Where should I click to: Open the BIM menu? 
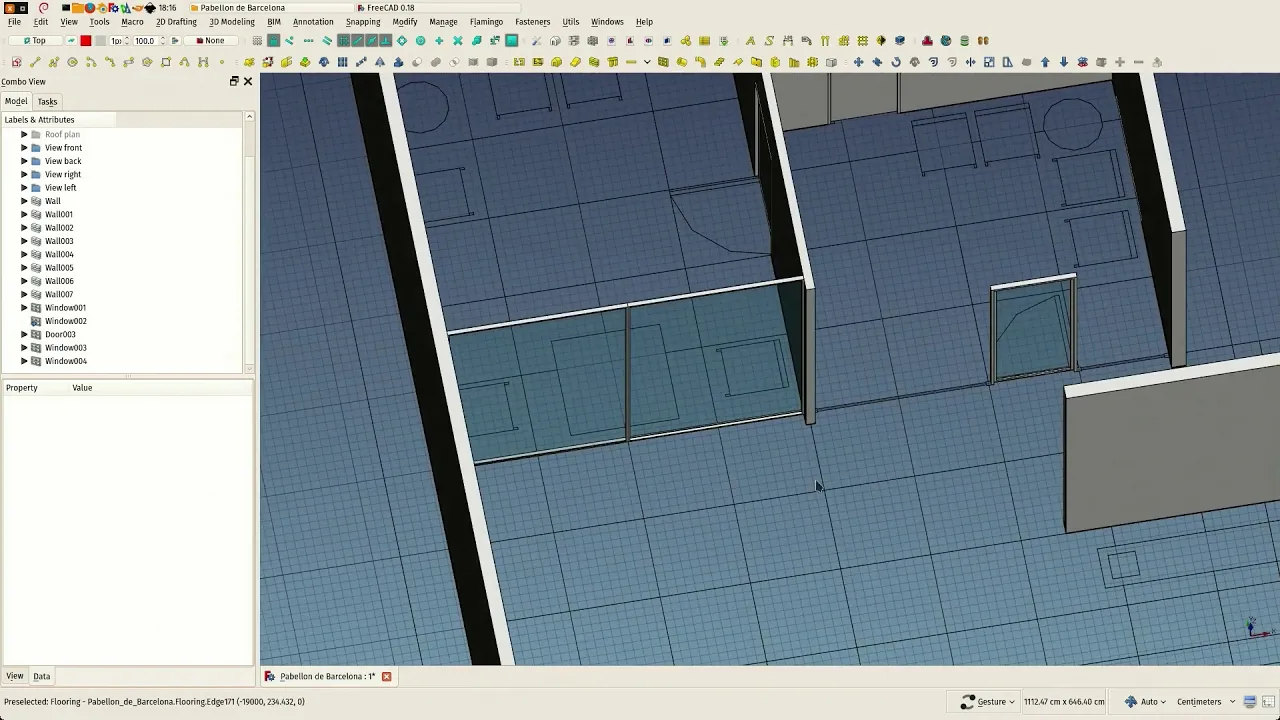[x=274, y=22]
